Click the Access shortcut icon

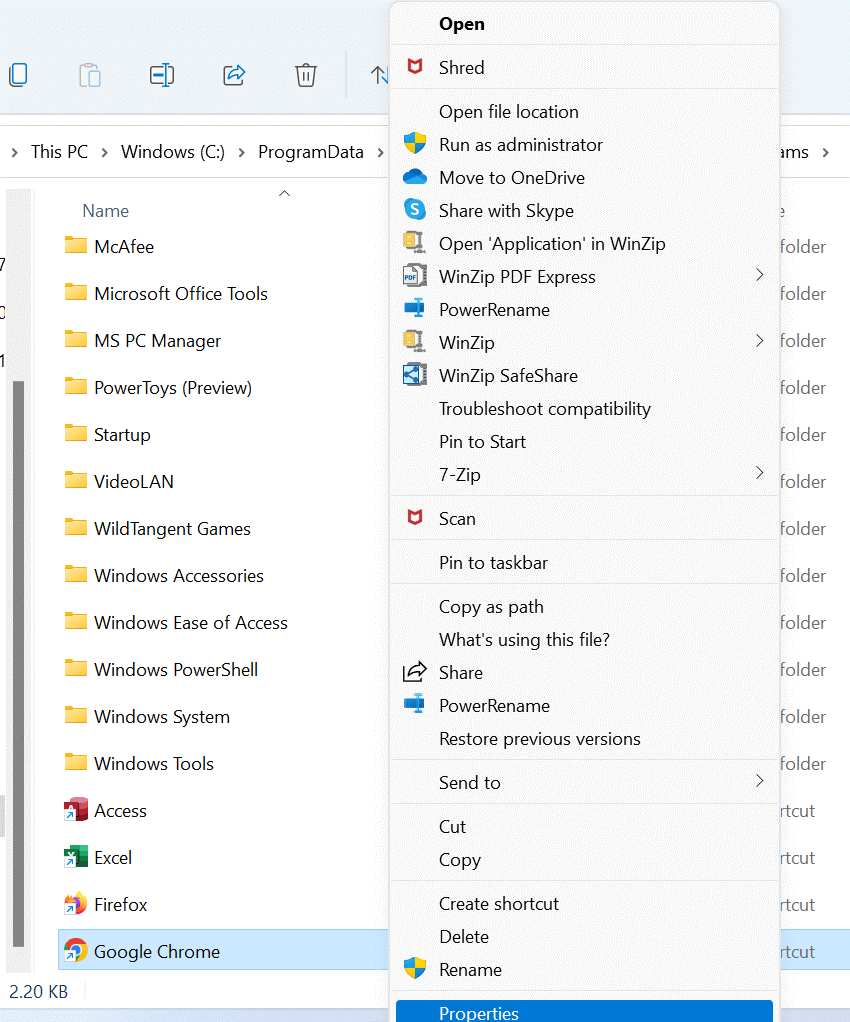click(76, 810)
